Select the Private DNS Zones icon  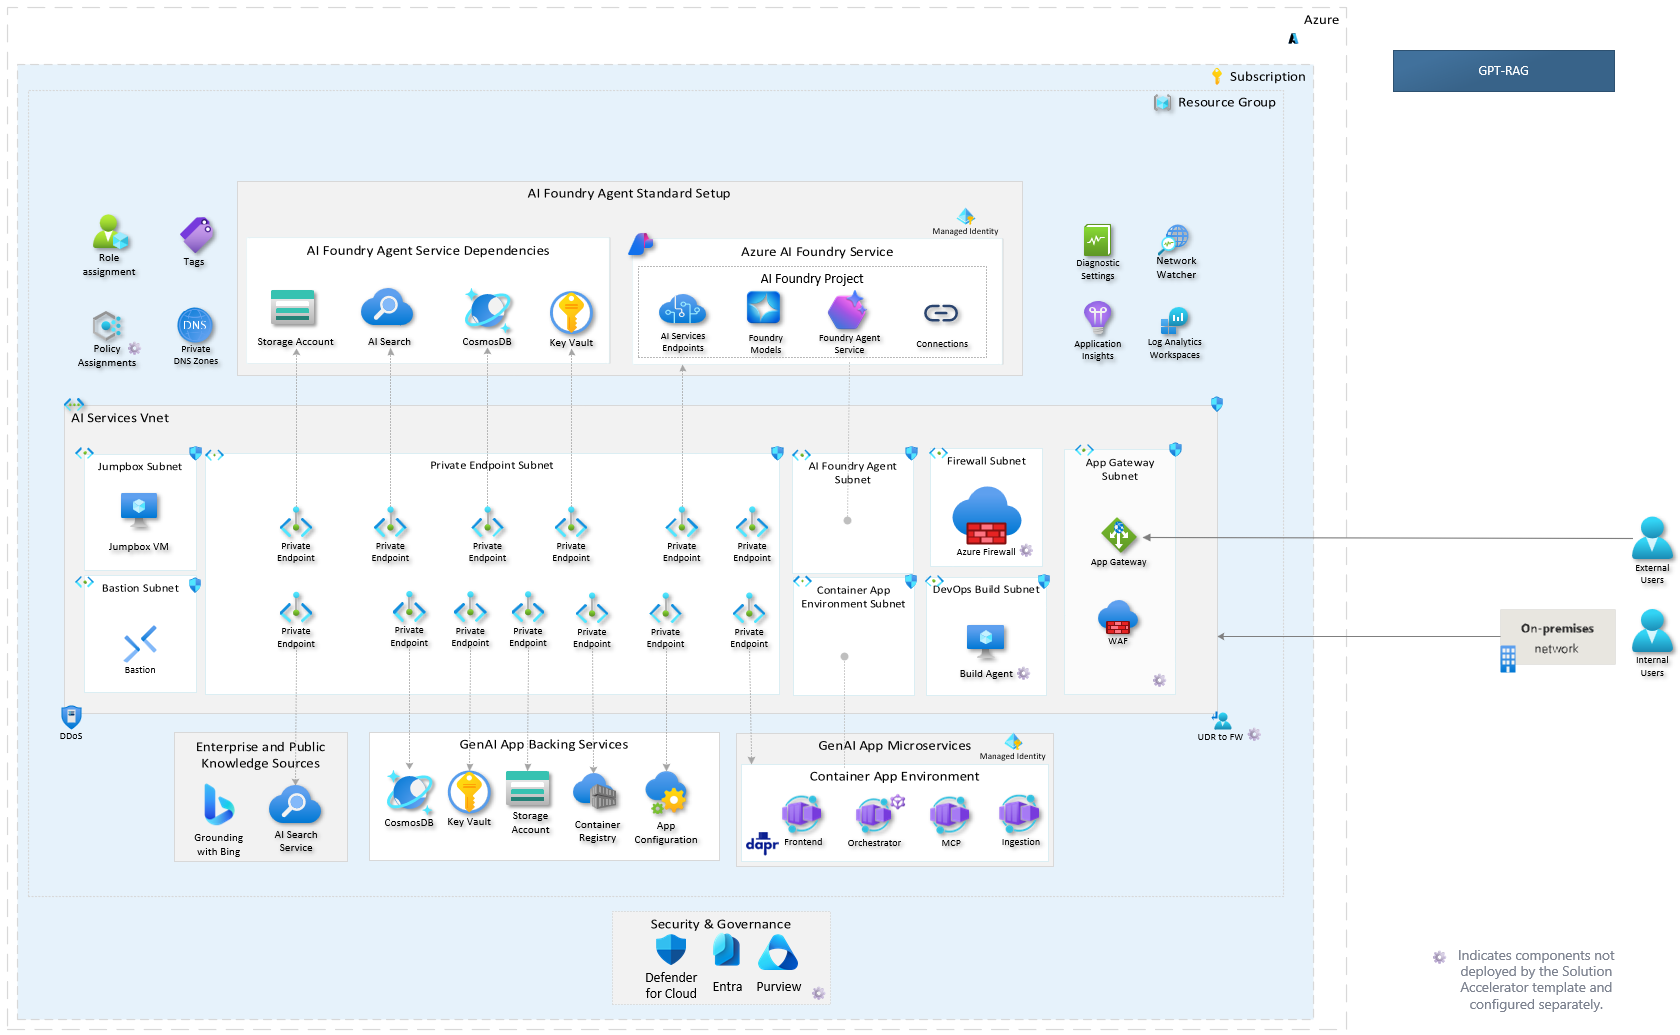point(195,325)
